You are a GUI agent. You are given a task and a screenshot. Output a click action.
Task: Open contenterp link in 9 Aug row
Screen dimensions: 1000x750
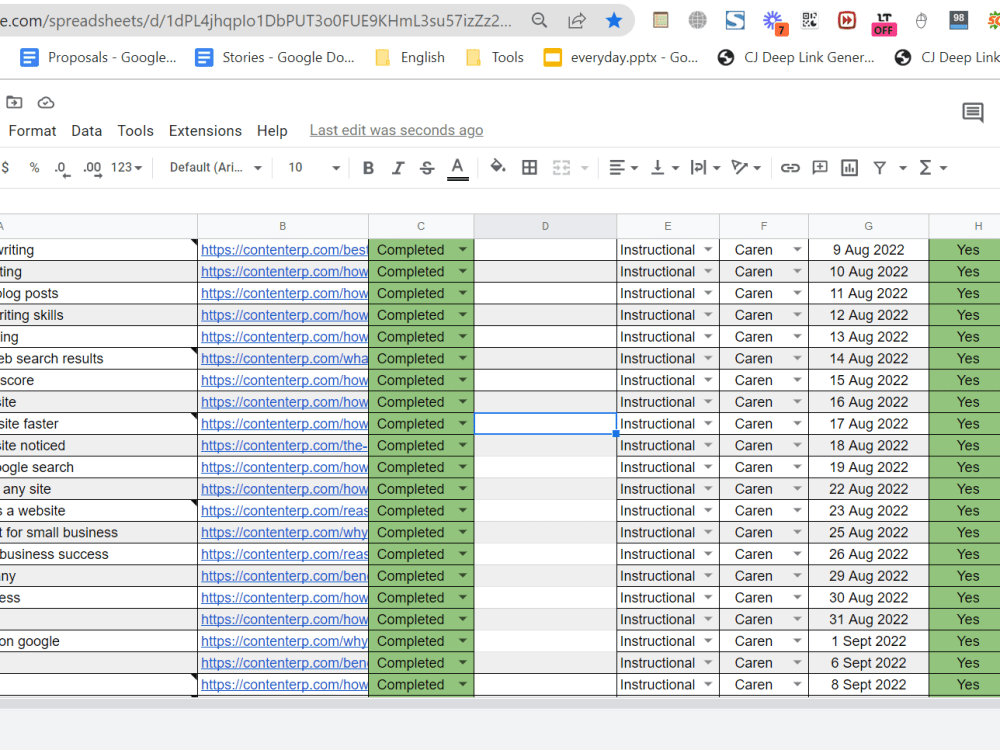[284, 250]
